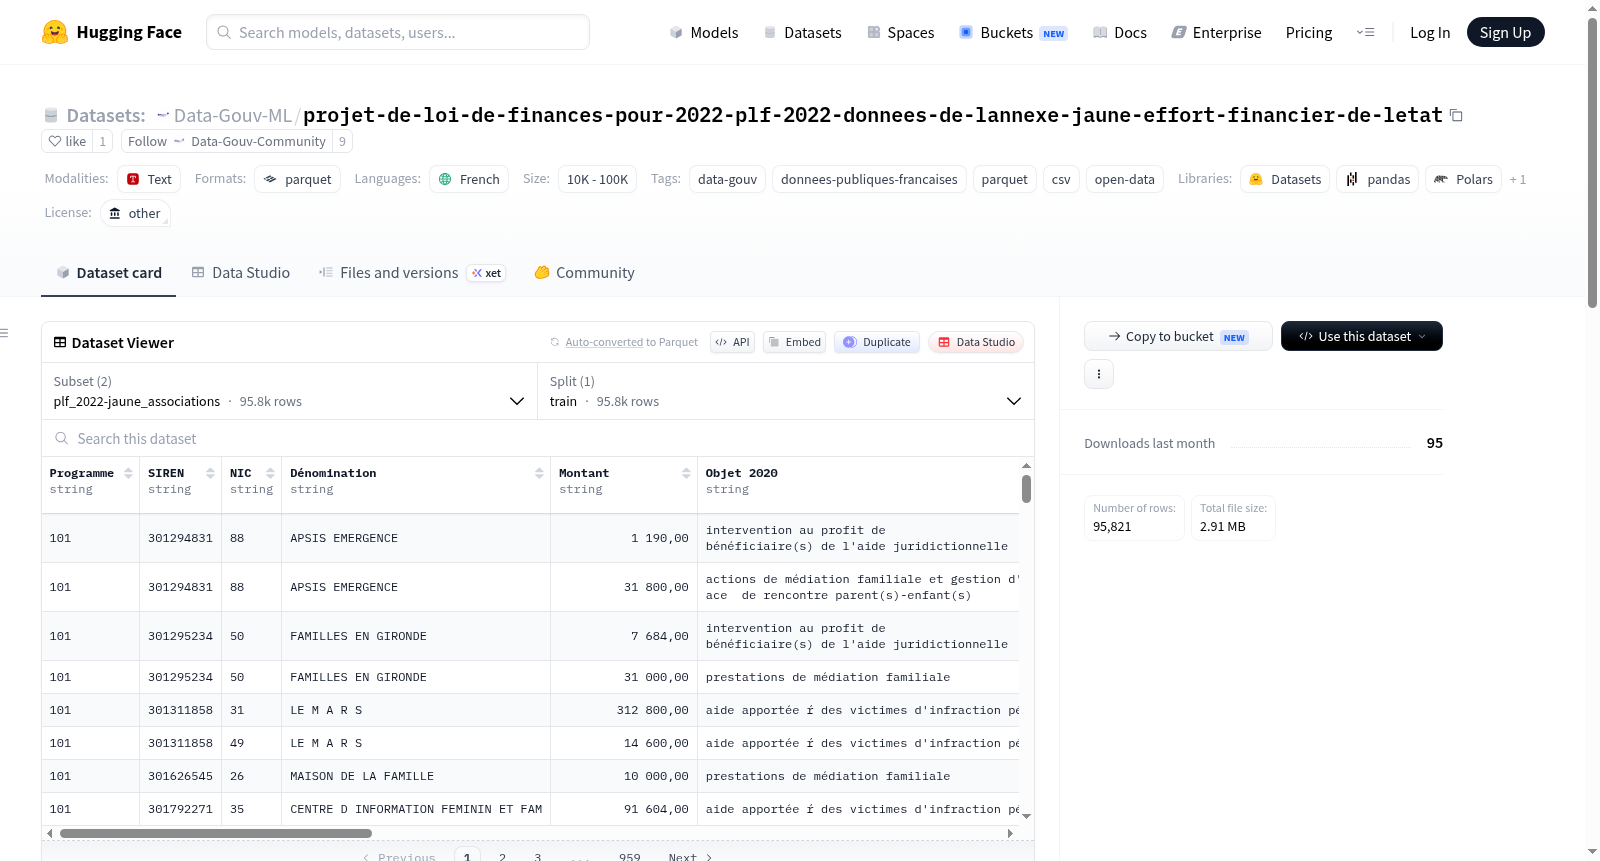Follow Data-Gouv-Community button
The width and height of the screenshot is (1600, 861).
227,141
